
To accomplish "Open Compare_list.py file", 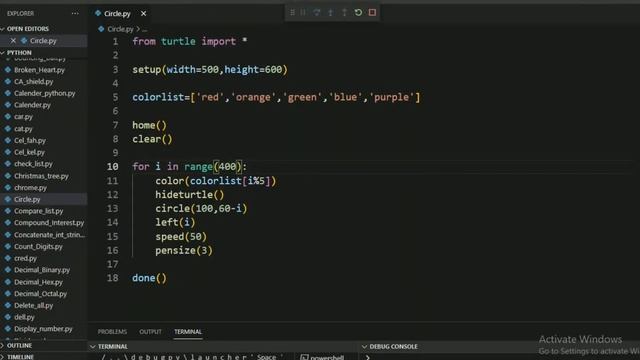I will 38,211.
